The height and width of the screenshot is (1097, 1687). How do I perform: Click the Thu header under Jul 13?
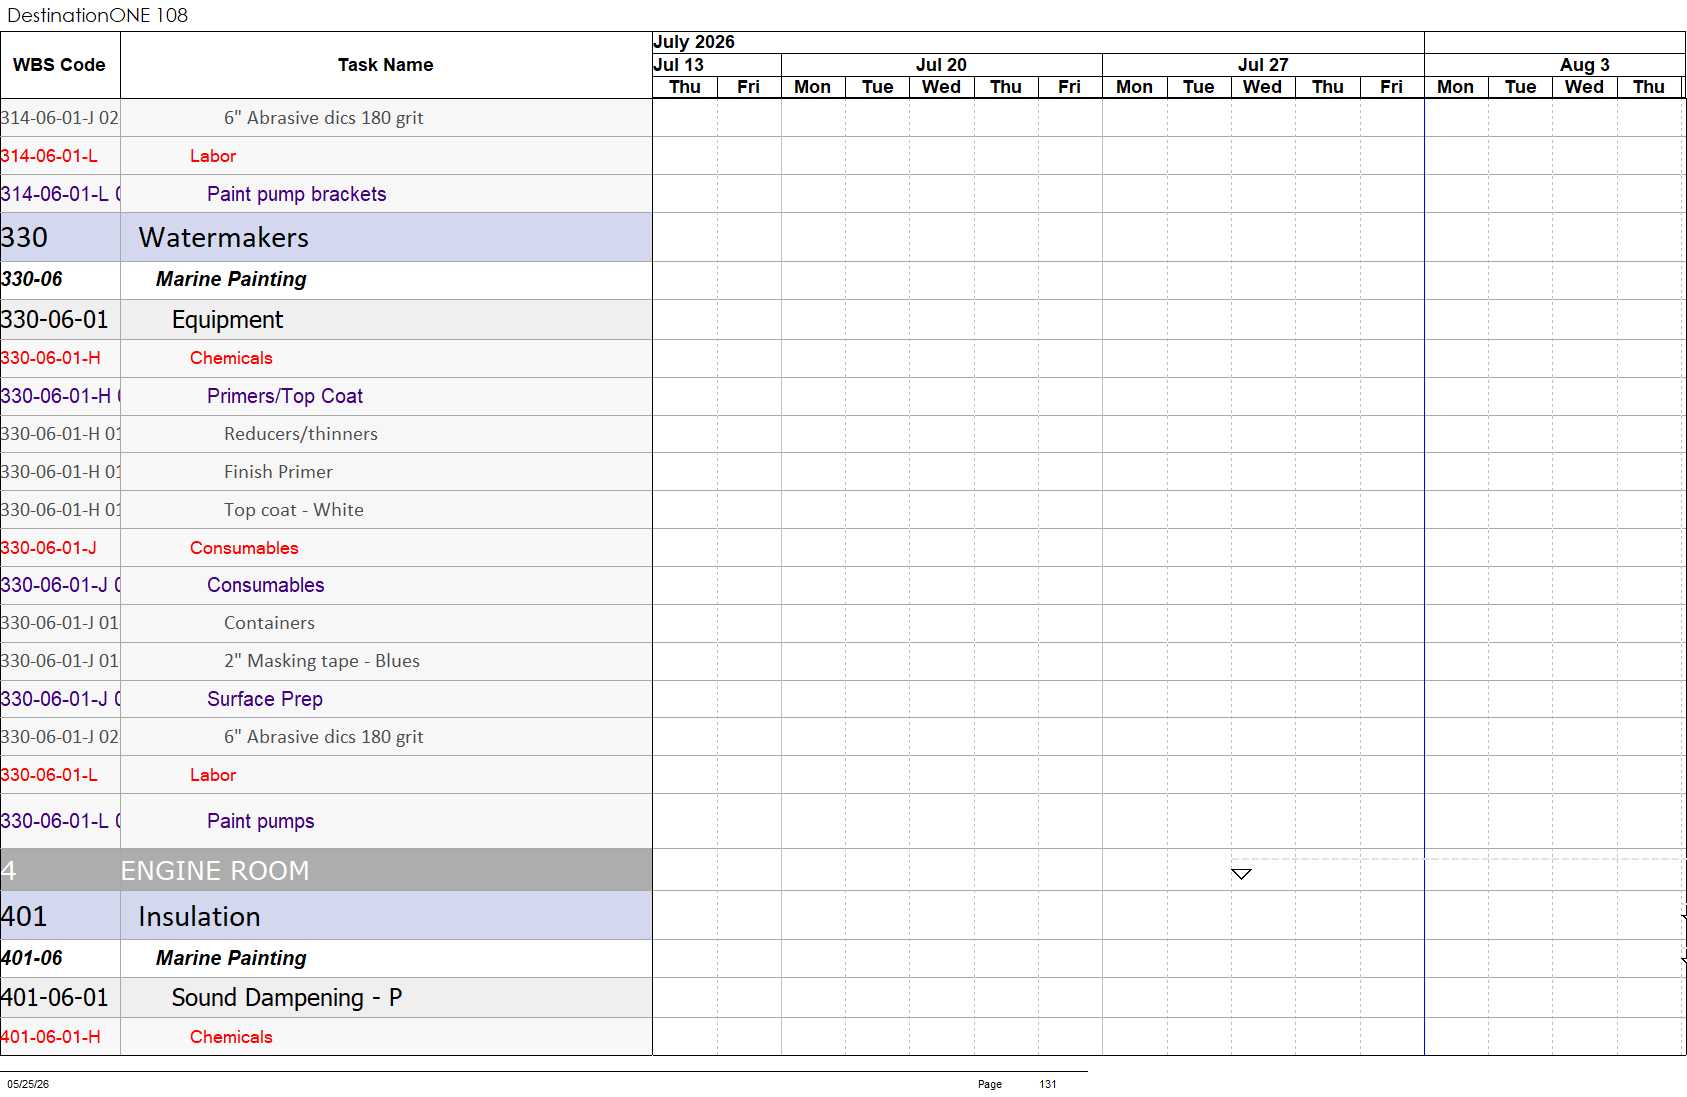pyautogui.click(x=685, y=87)
